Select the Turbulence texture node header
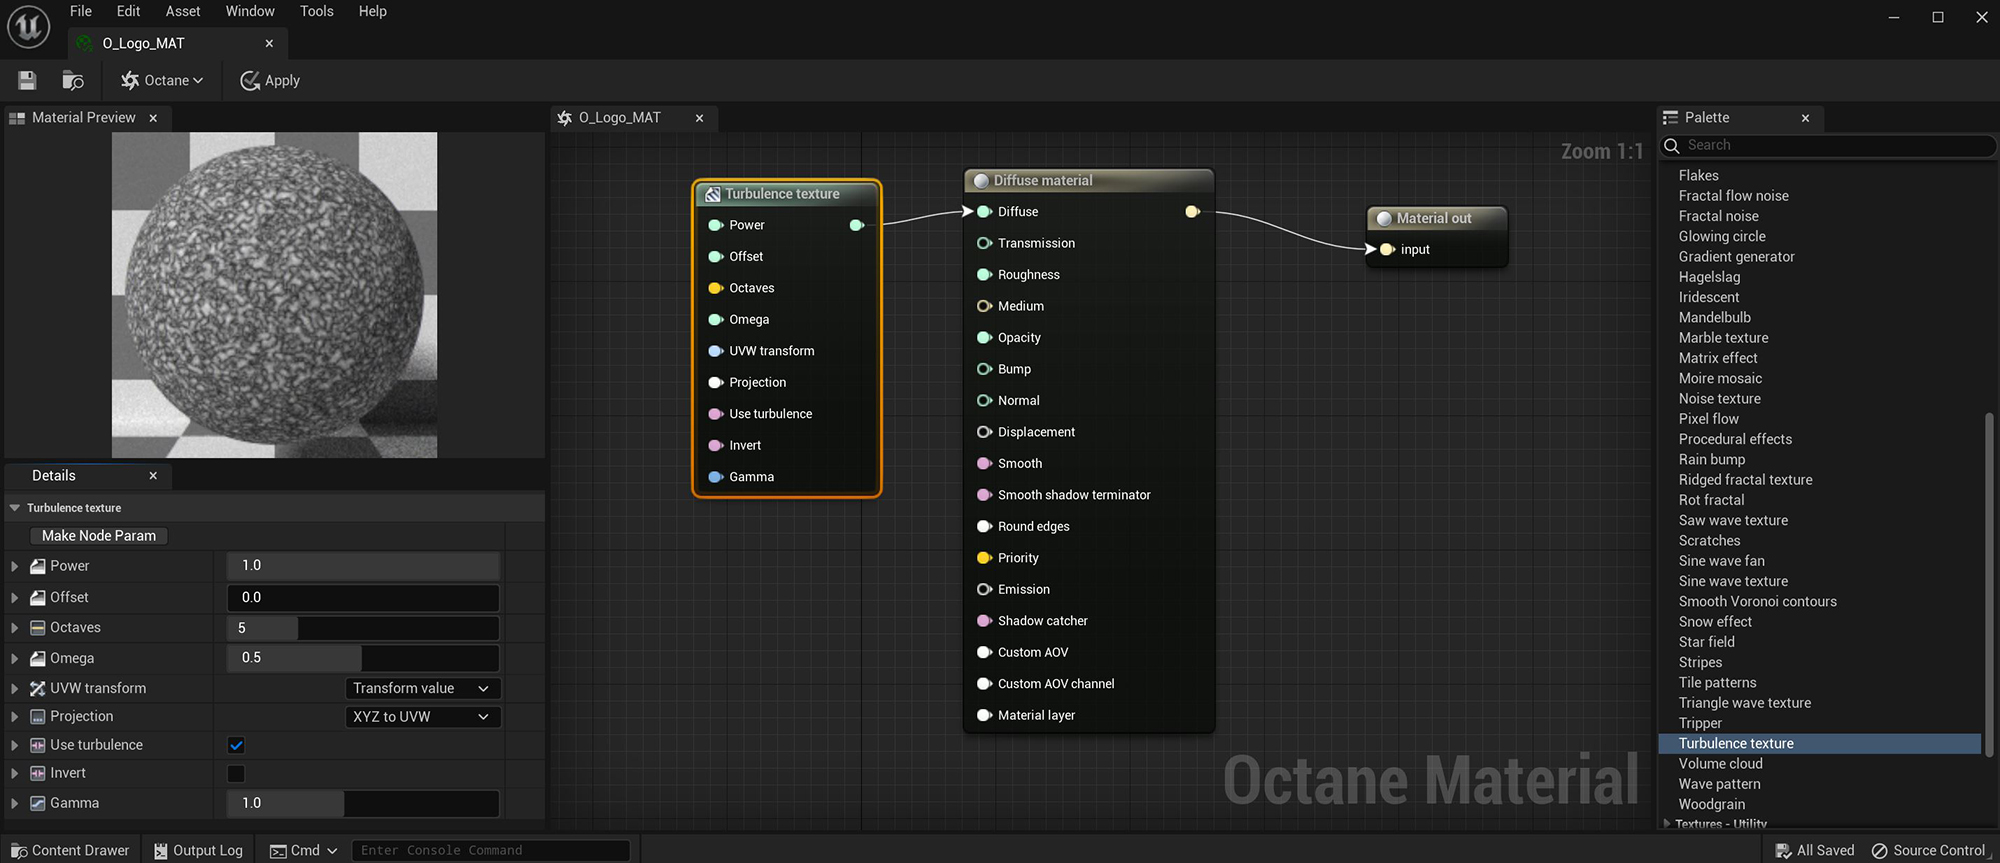Viewport: 2000px width, 863px height. click(x=787, y=194)
